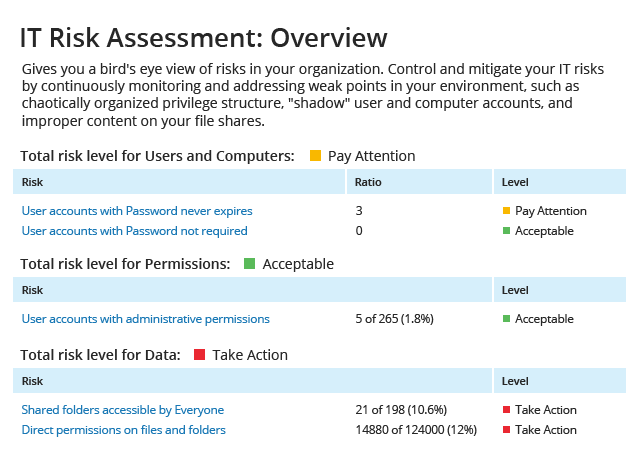
Task: Select ratio value '3' for Password never expires
Action: (x=359, y=211)
